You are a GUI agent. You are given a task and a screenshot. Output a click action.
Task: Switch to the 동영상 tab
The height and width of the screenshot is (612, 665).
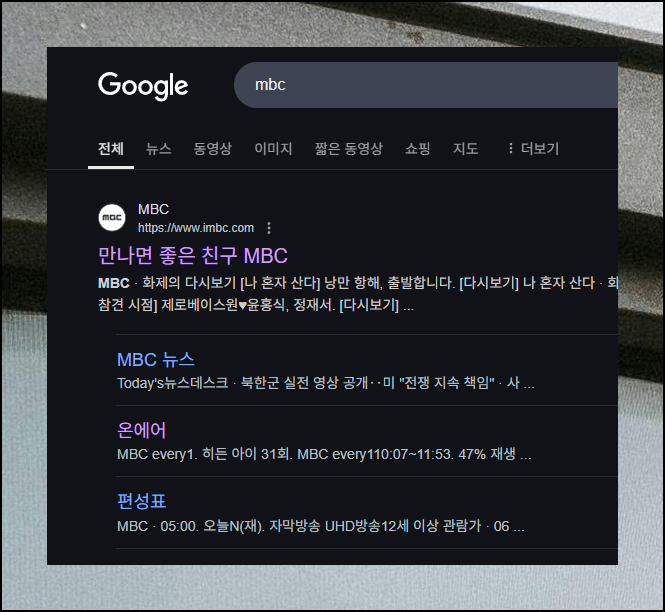[212, 148]
